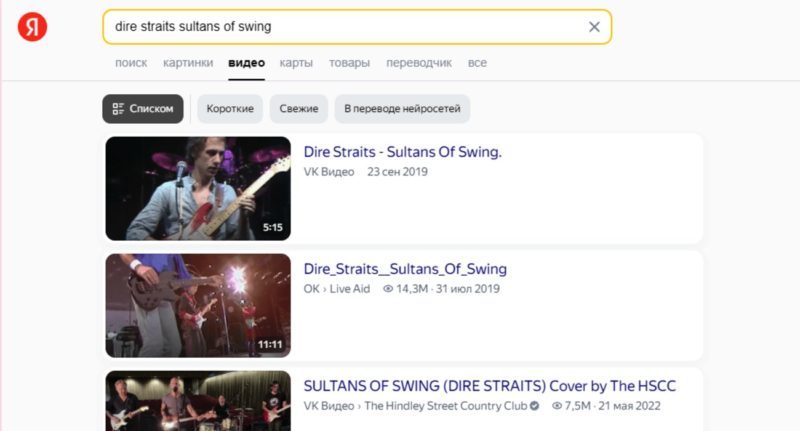The width and height of the screenshot is (800, 431).
Task: Open the Yandex logo home page
Action: [x=32, y=27]
